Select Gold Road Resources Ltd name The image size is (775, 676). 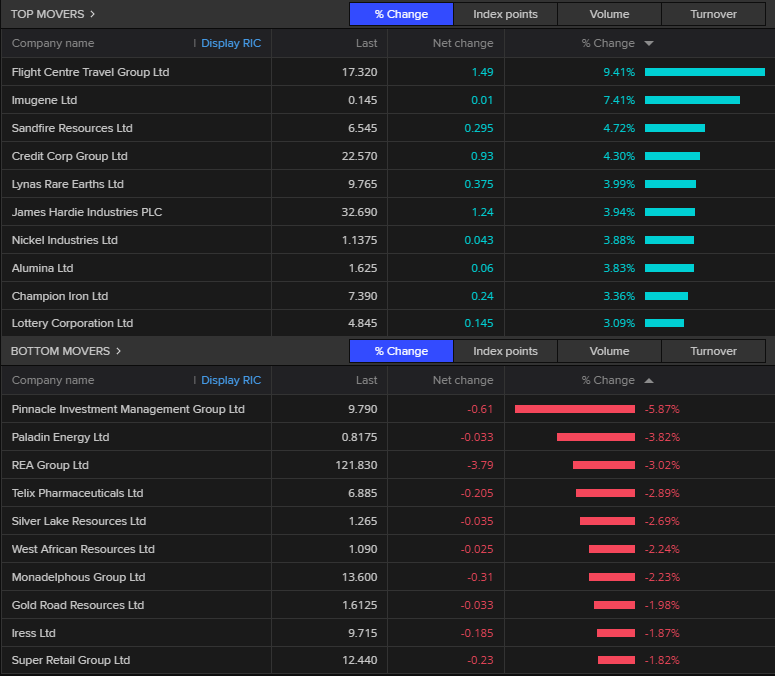pyautogui.click(x=78, y=605)
